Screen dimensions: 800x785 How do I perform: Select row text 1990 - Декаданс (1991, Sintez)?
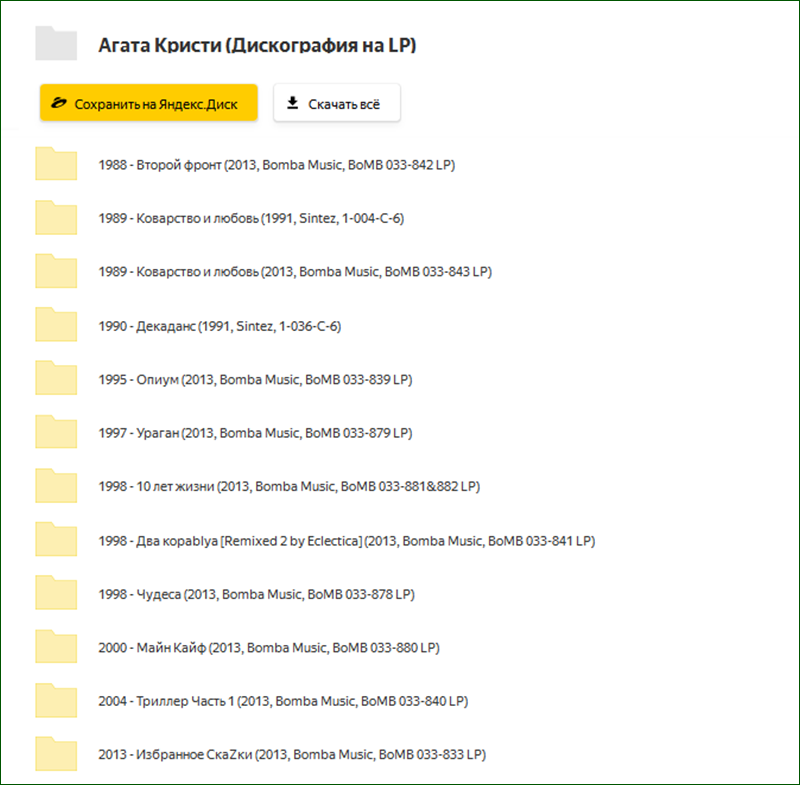tap(220, 326)
